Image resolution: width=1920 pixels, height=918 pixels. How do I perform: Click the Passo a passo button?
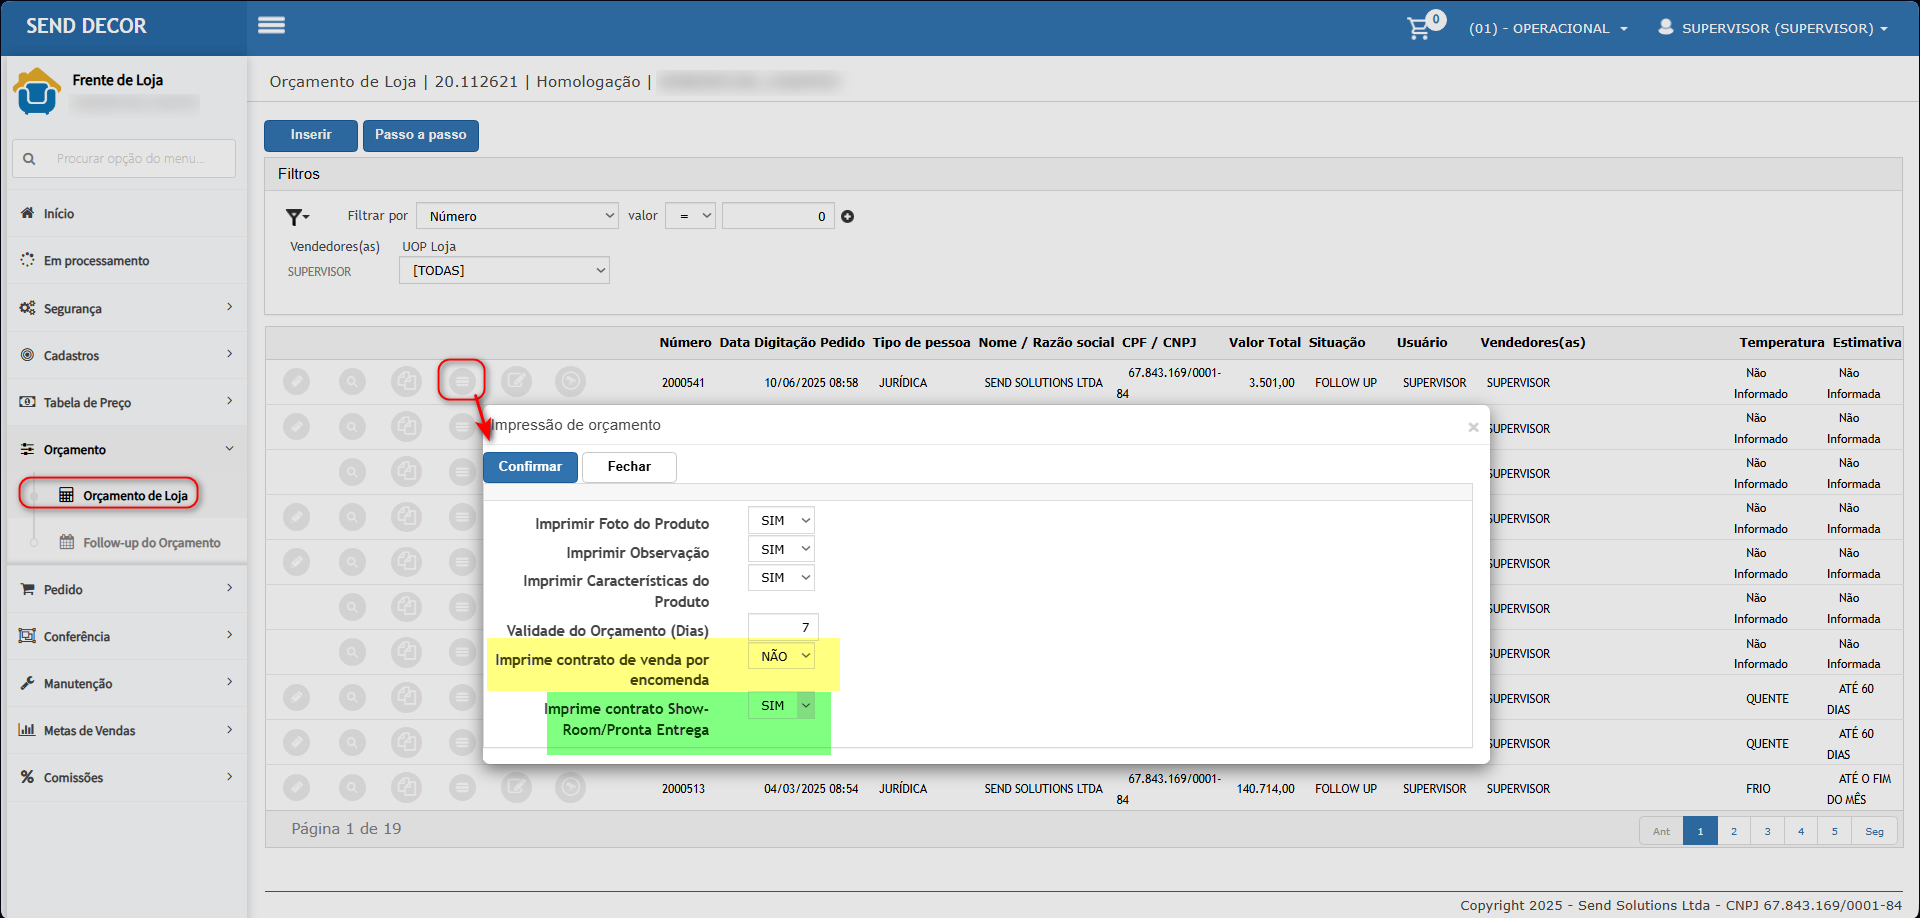coord(421,135)
